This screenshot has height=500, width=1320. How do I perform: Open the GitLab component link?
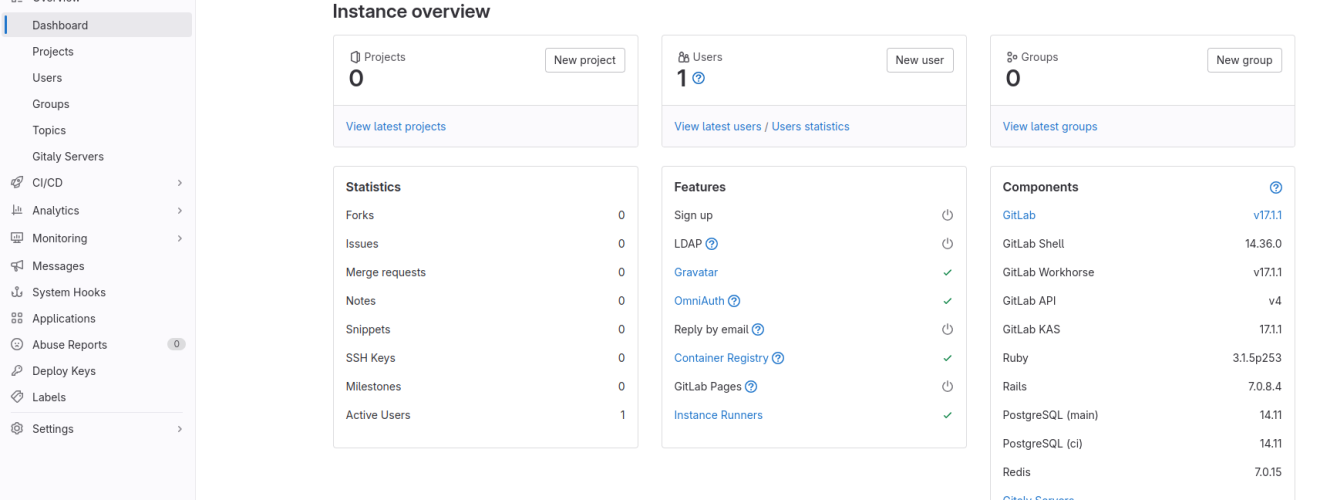[x=1019, y=215]
